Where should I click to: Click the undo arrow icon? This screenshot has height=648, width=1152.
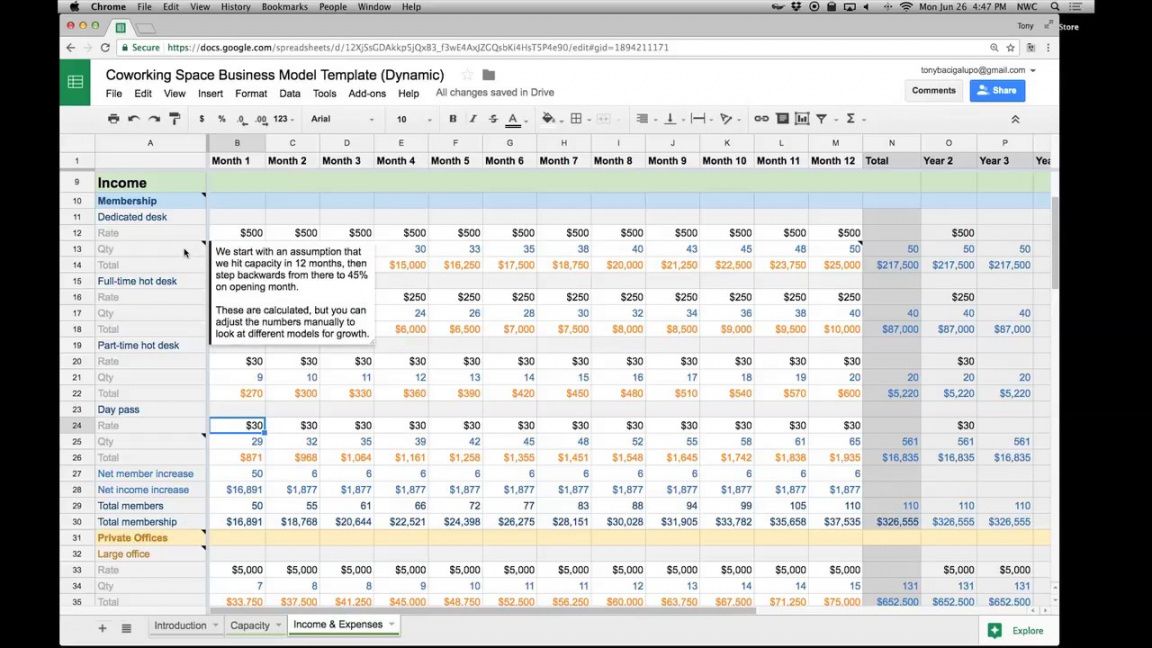[x=134, y=119]
